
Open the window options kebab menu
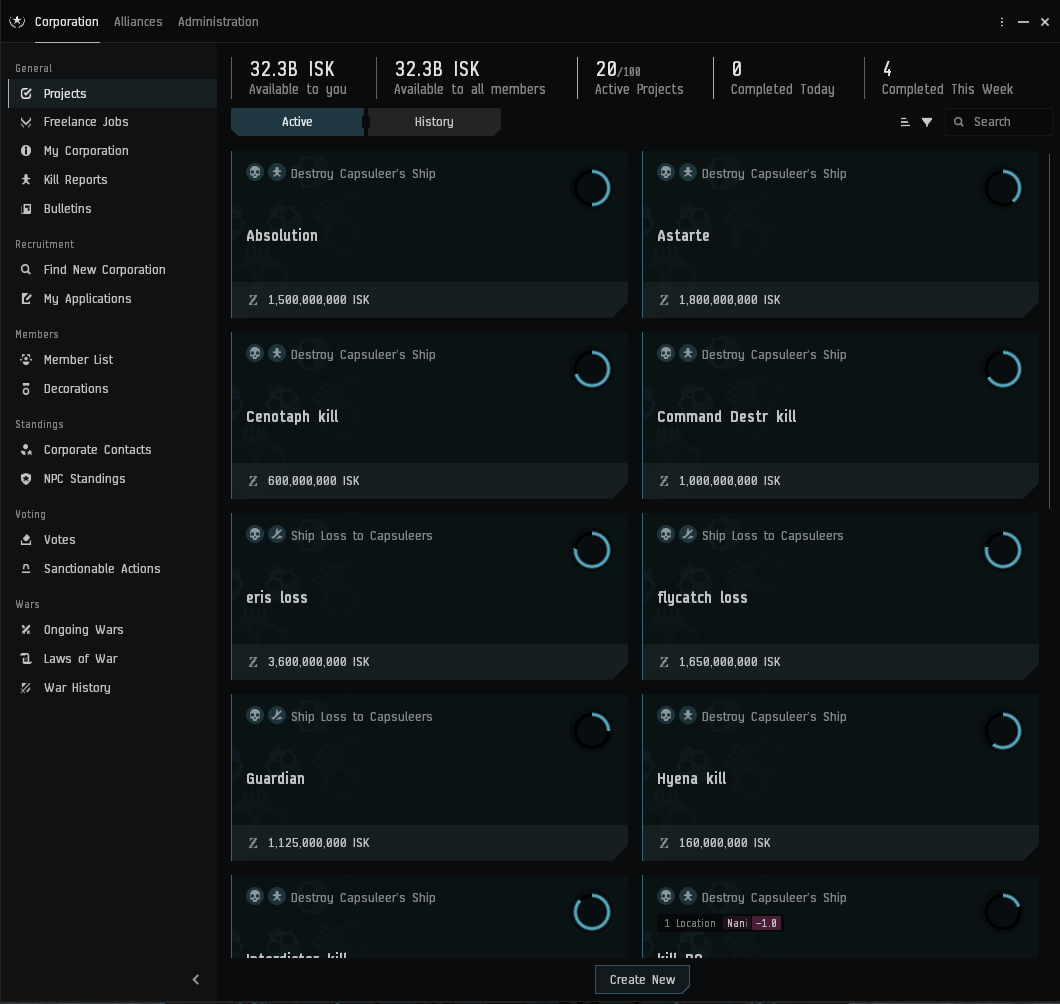1002,22
